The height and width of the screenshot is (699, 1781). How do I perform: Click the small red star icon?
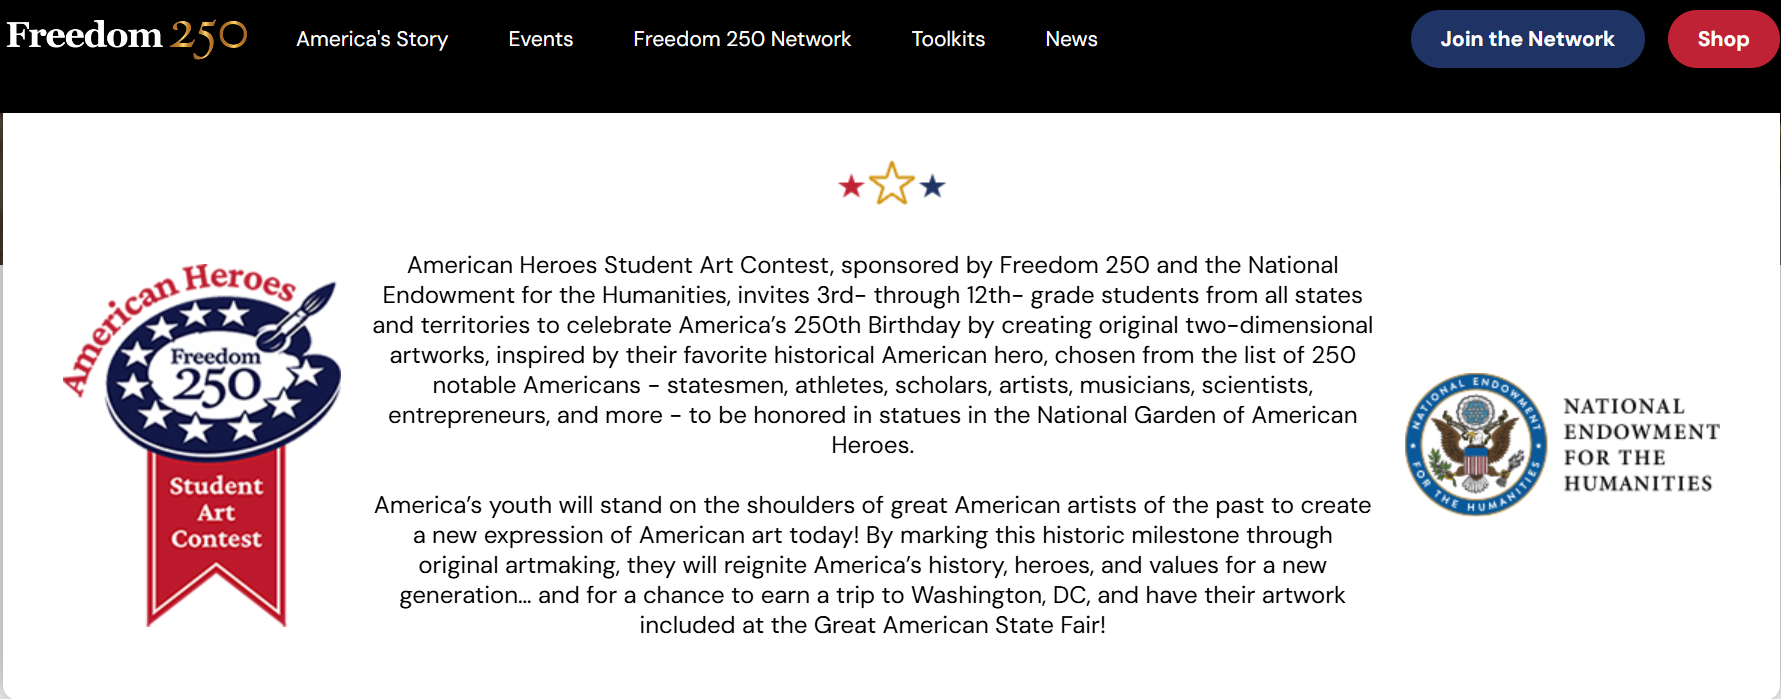coord(851,187)
